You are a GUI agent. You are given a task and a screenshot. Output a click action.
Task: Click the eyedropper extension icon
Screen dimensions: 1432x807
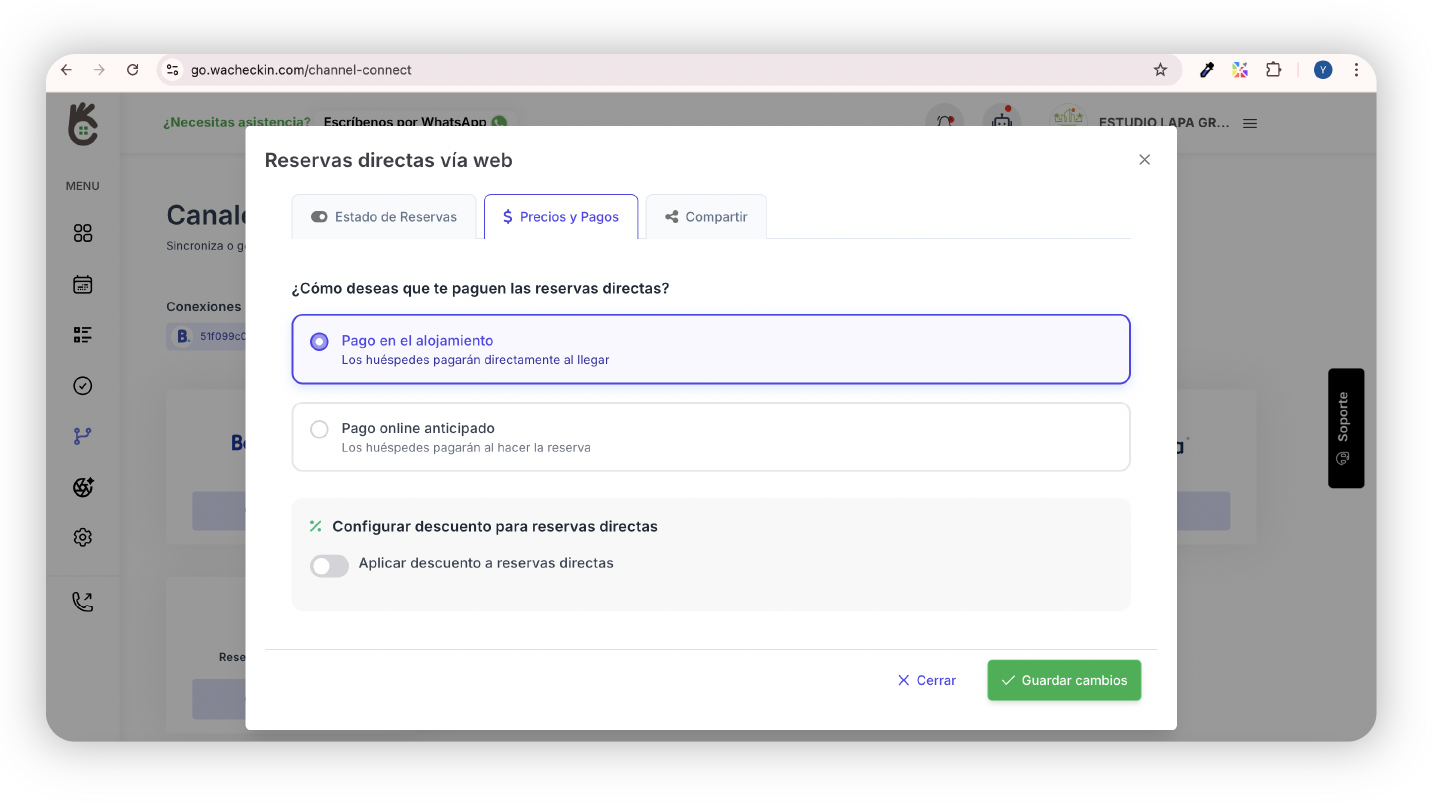(1207, 70)
